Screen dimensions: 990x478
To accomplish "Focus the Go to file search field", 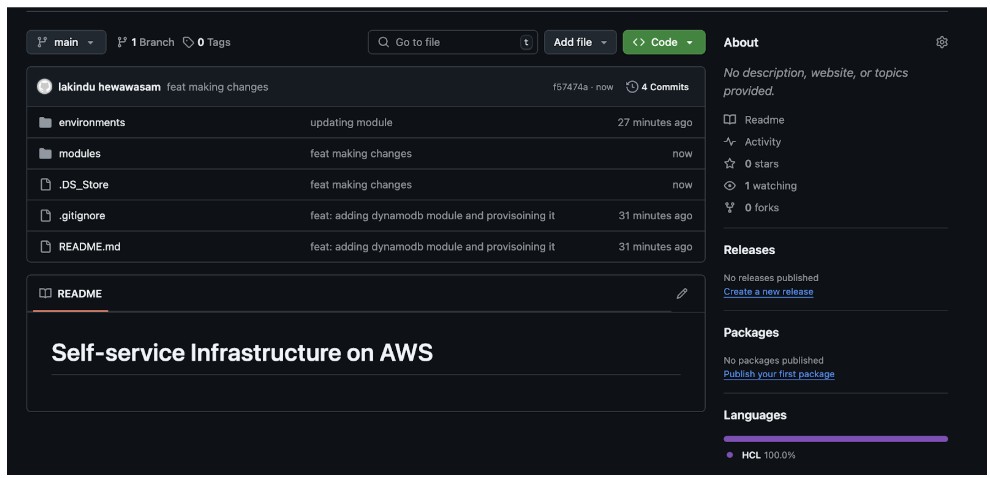I will point(453,42).
